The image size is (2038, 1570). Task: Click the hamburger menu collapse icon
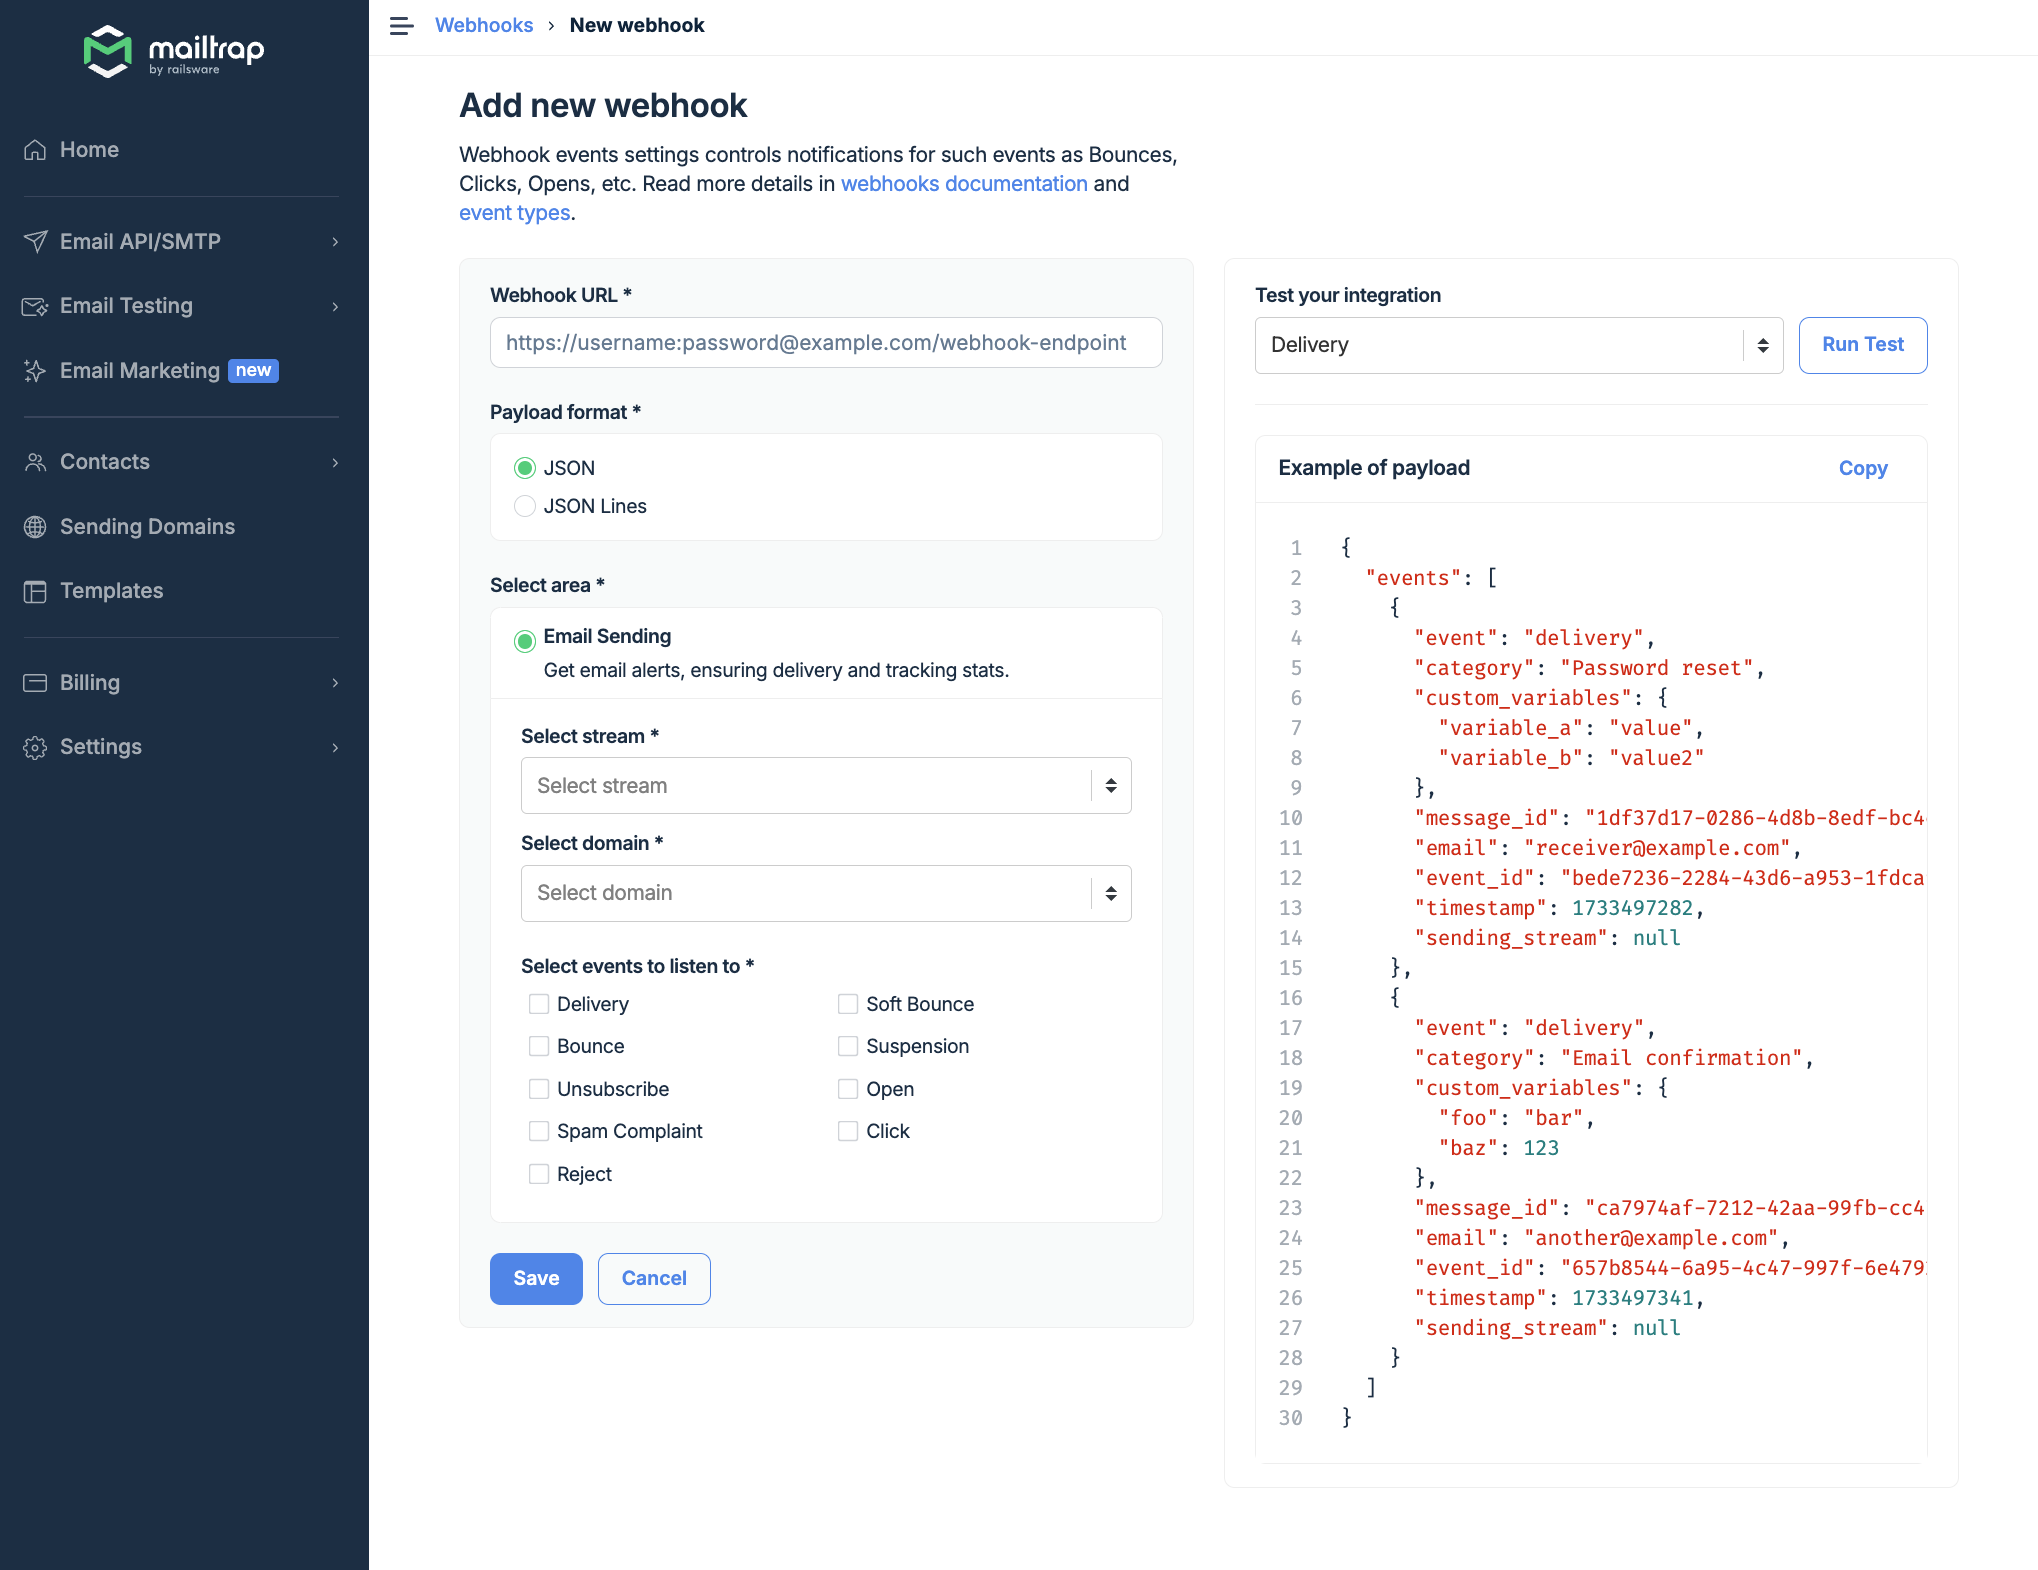[x=401, y=26]
